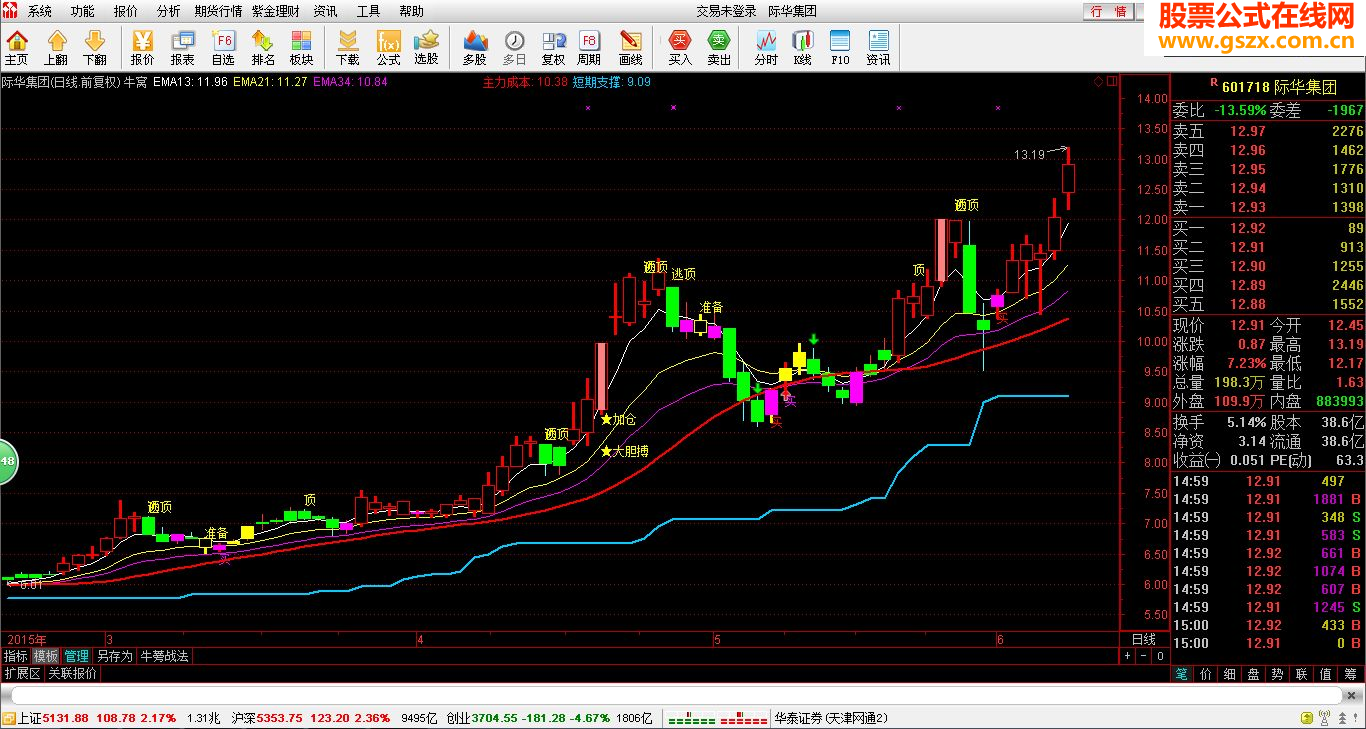Click the 上证 index value 5131.88
The height and width of the screenshot is (729, 1366).
pos(67,718)
